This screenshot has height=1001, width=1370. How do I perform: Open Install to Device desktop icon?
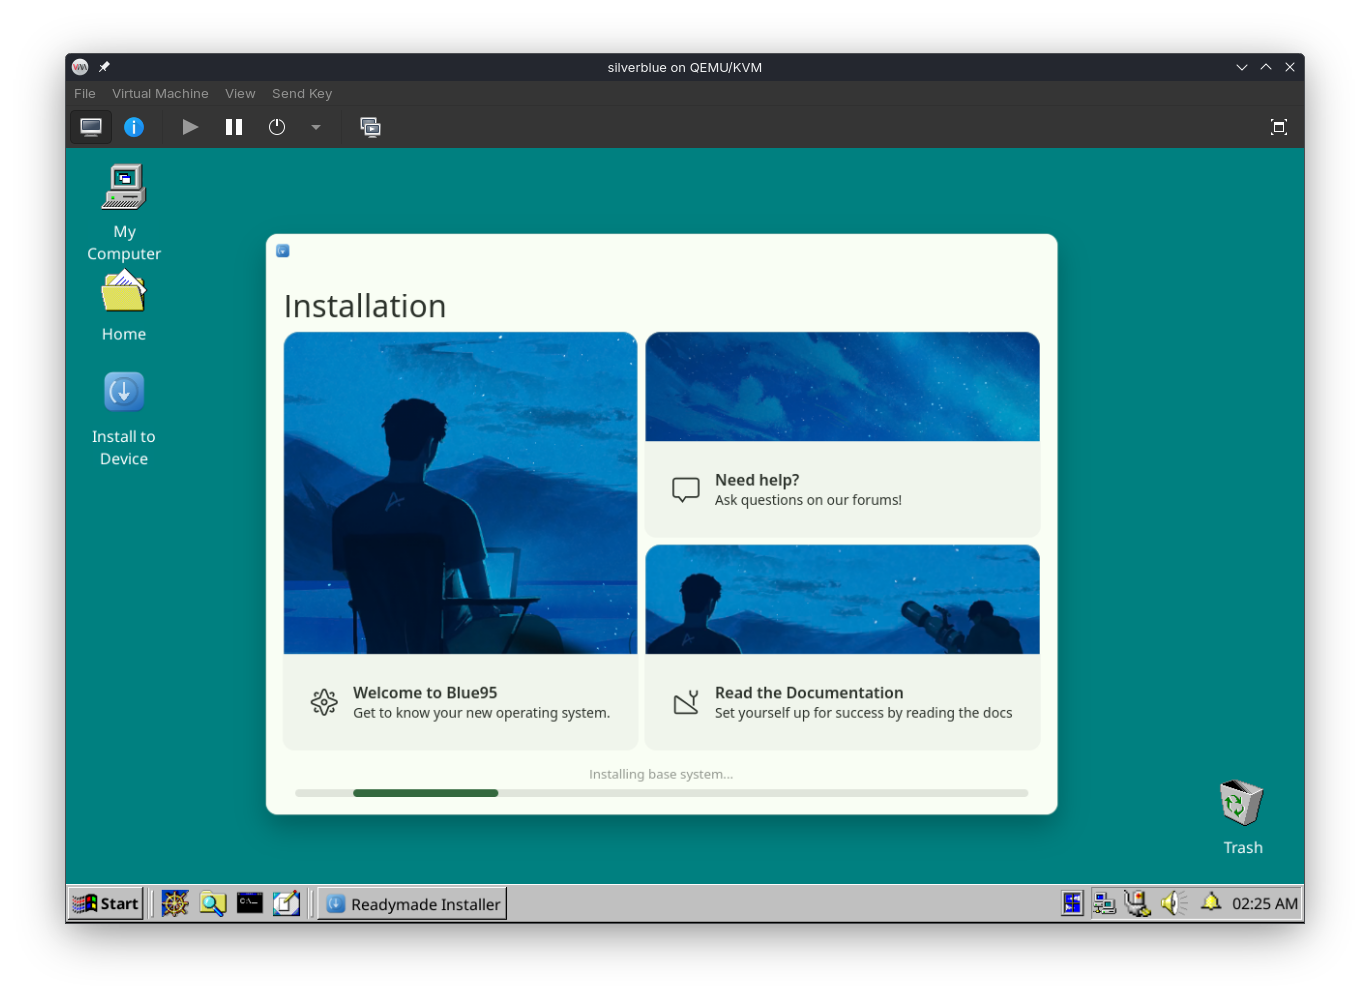tap(124, 393)
